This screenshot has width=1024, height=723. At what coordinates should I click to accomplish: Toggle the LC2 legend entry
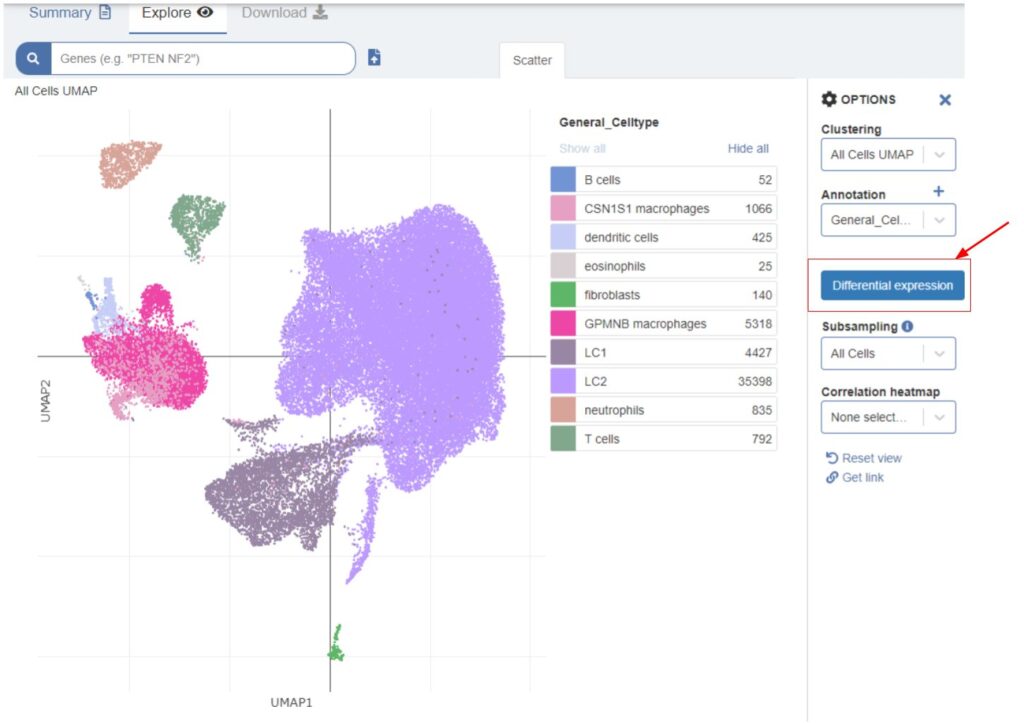coord(663,381)
